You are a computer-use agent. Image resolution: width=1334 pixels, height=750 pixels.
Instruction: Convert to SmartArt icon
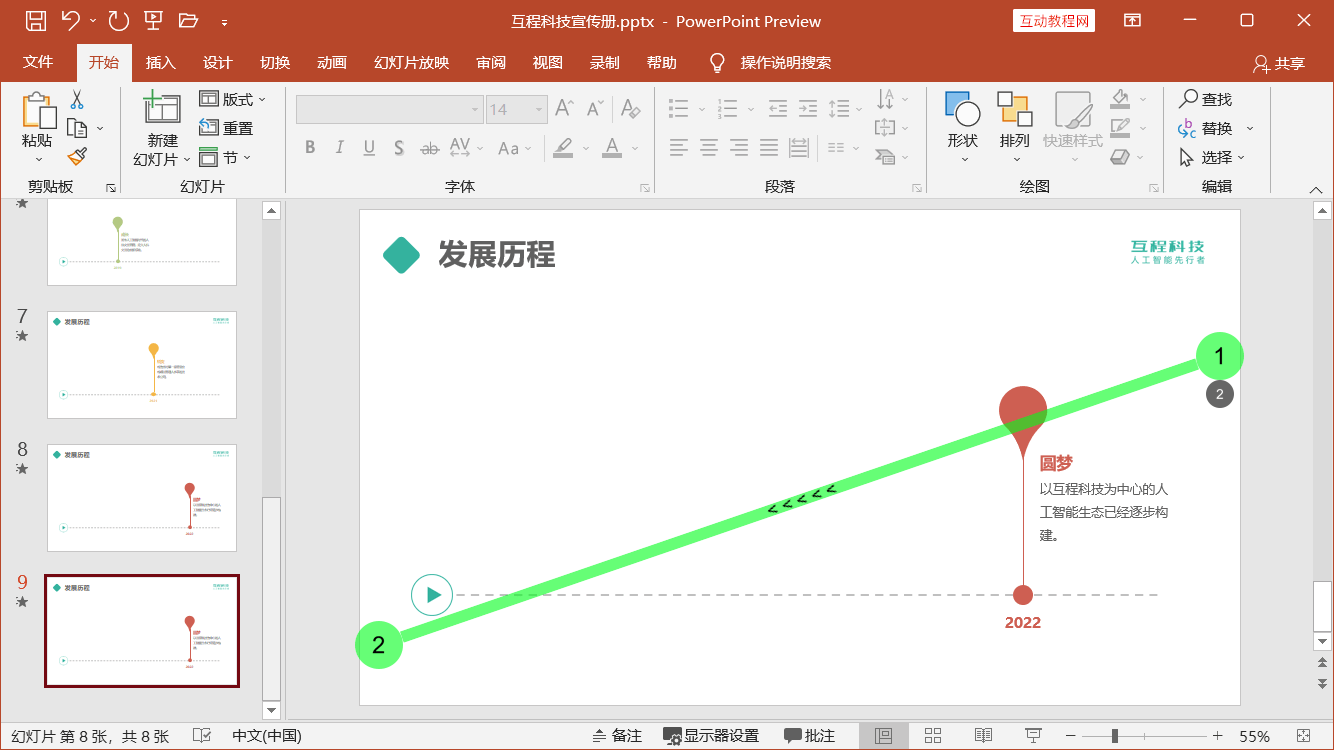click(885, 156)
